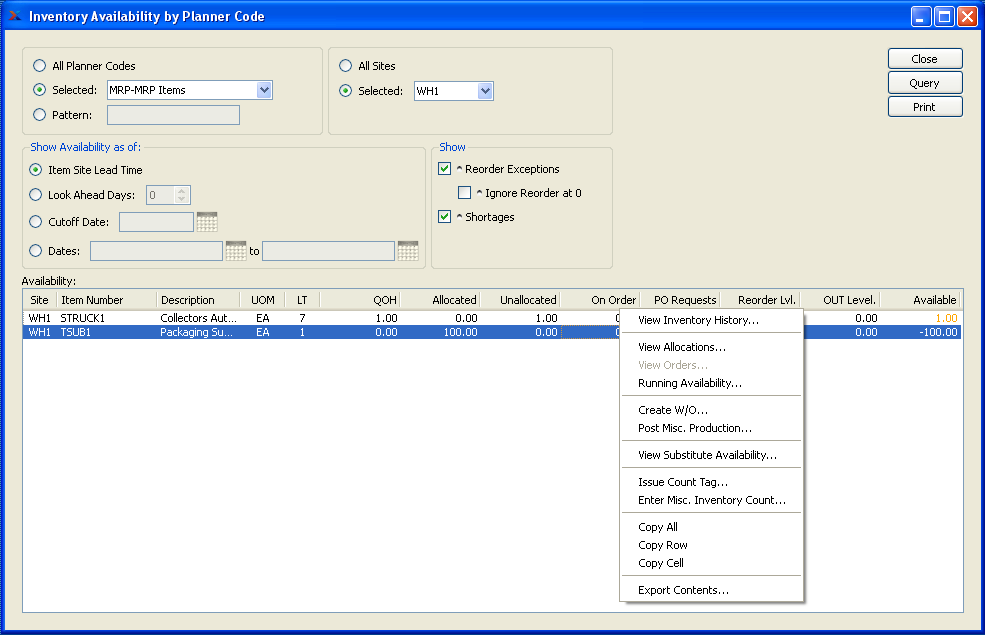Open the Cutoff Date calendar picker
985x635 pixels.
[x=207, y=222]
